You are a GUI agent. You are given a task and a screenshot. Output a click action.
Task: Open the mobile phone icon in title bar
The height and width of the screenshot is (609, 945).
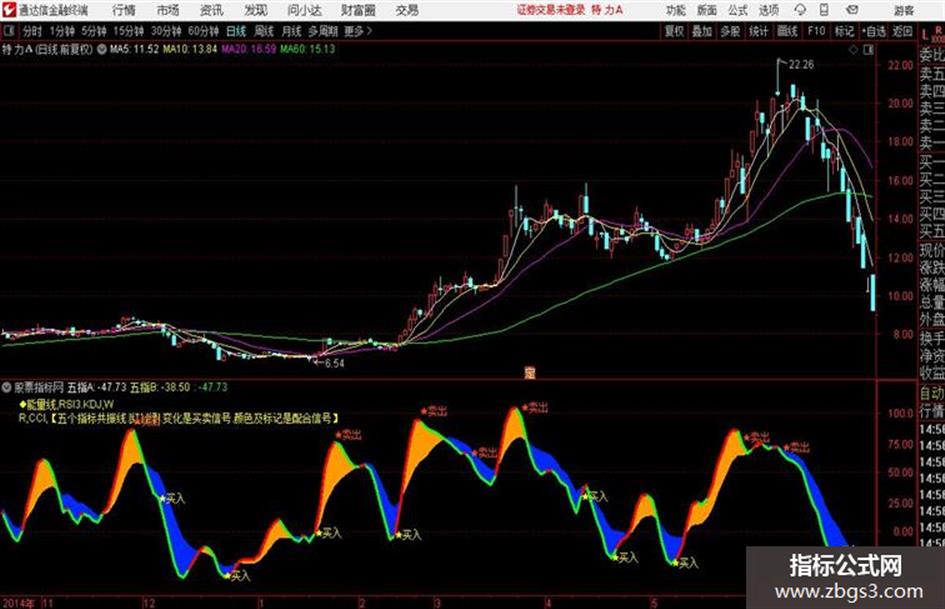point(824,10)
